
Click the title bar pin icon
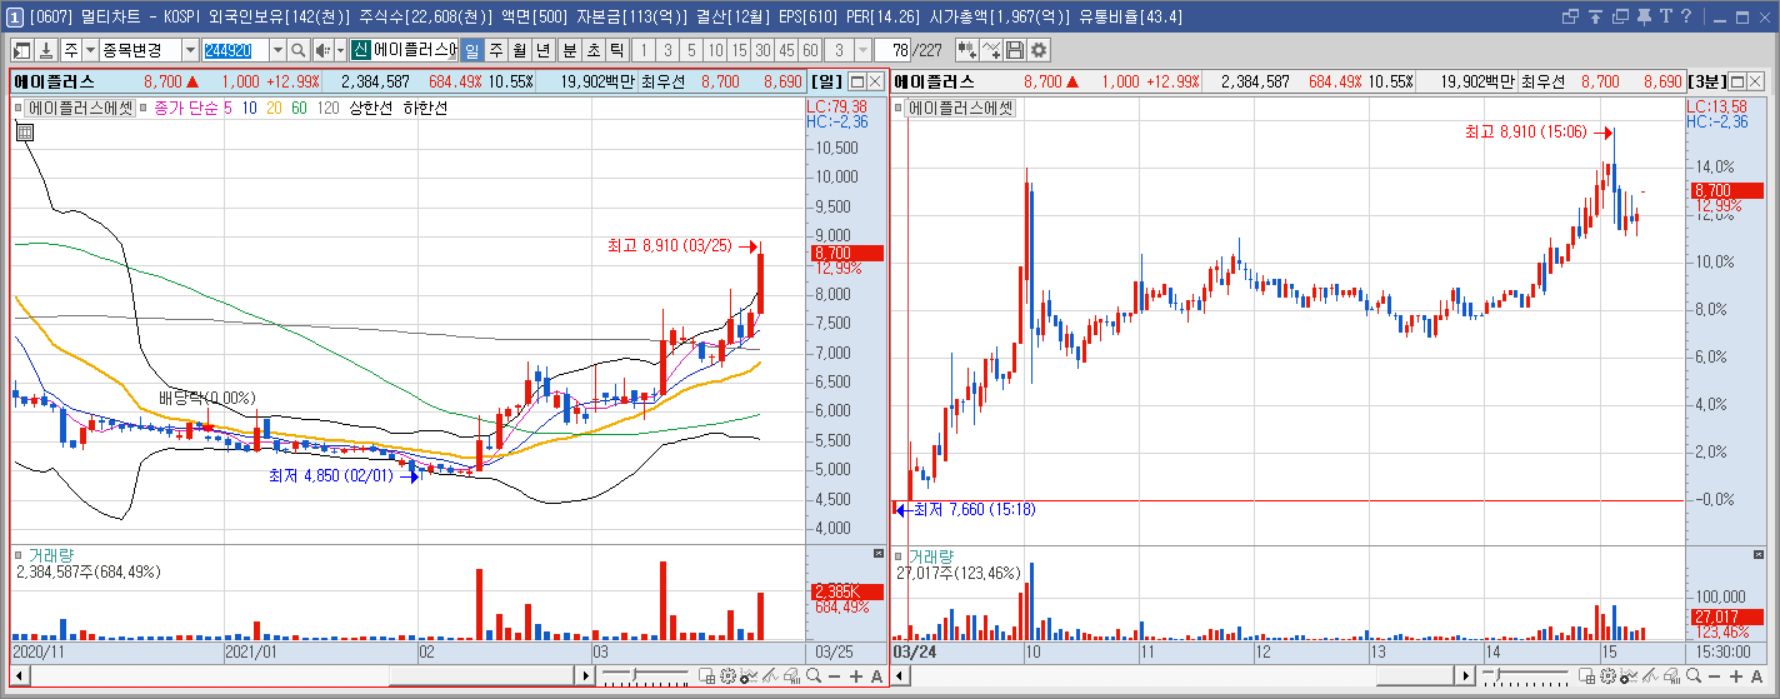tap(1644, 17)
